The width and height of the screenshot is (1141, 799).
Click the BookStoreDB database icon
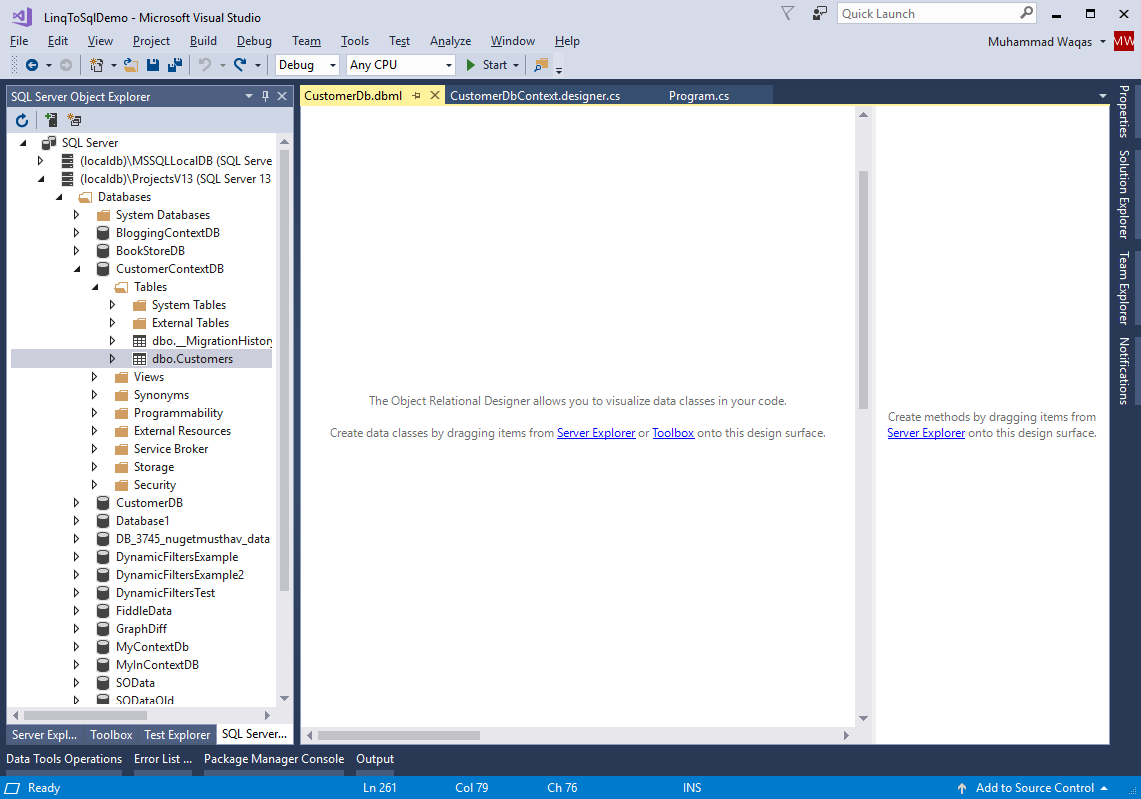pos(103,251)
